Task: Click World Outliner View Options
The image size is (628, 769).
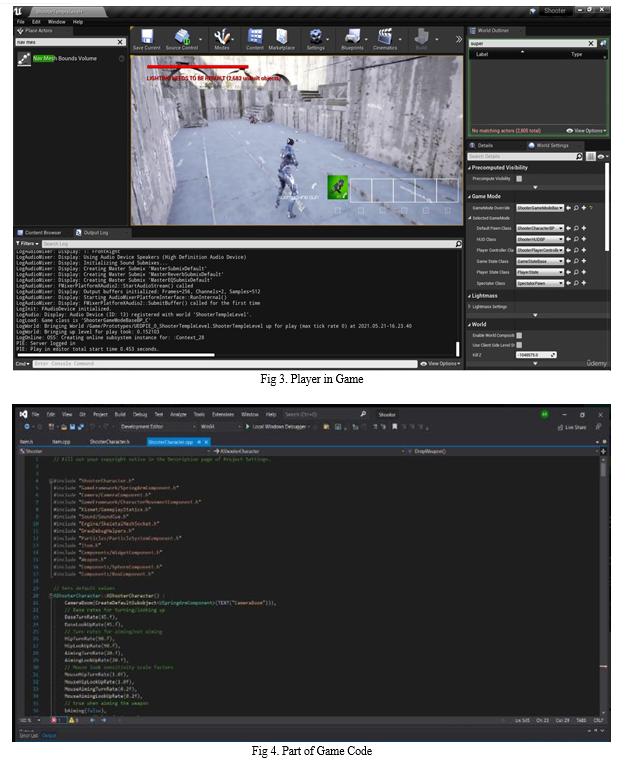Action: (x=586, y=130)
